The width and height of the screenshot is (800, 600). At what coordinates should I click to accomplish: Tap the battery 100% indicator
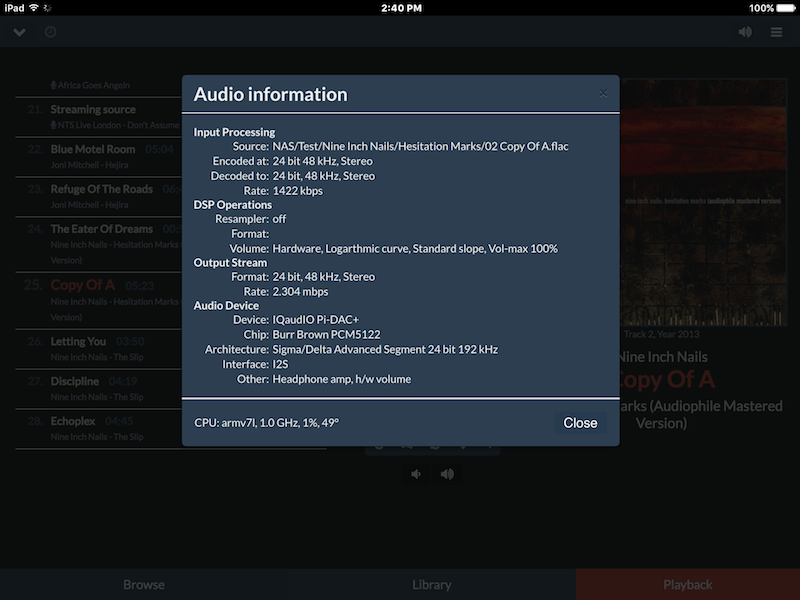772,8
